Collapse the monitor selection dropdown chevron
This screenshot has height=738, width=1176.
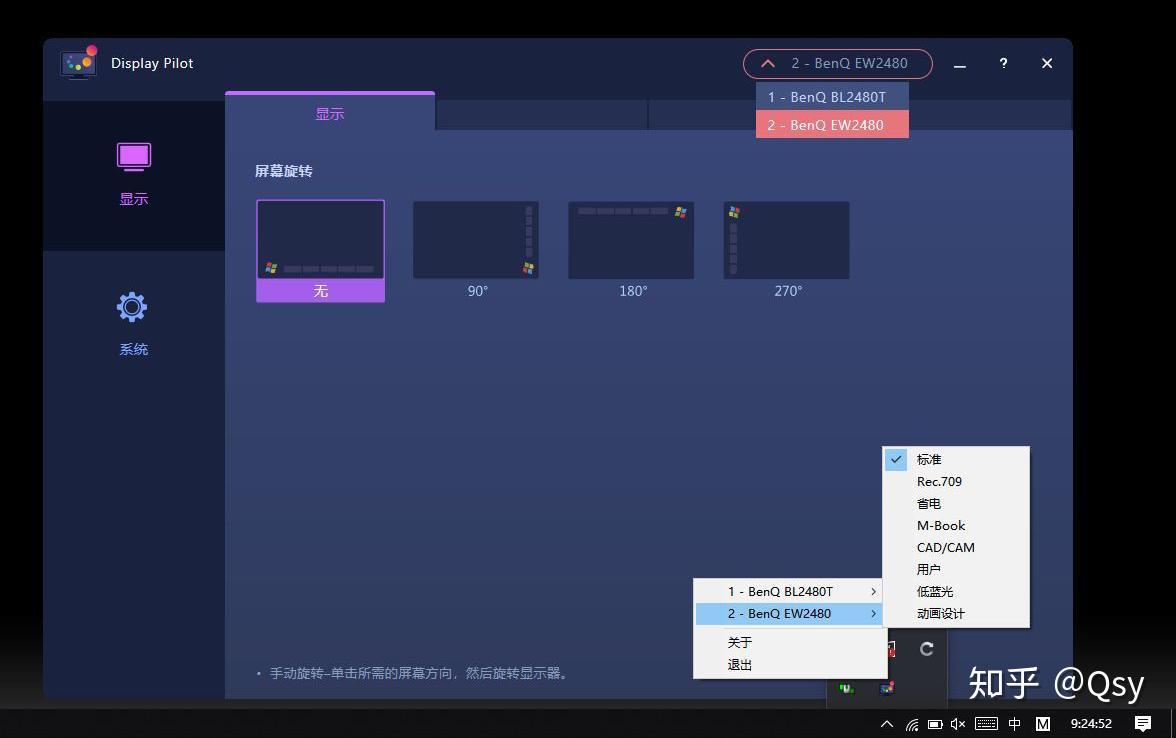[x=767, y=63]
